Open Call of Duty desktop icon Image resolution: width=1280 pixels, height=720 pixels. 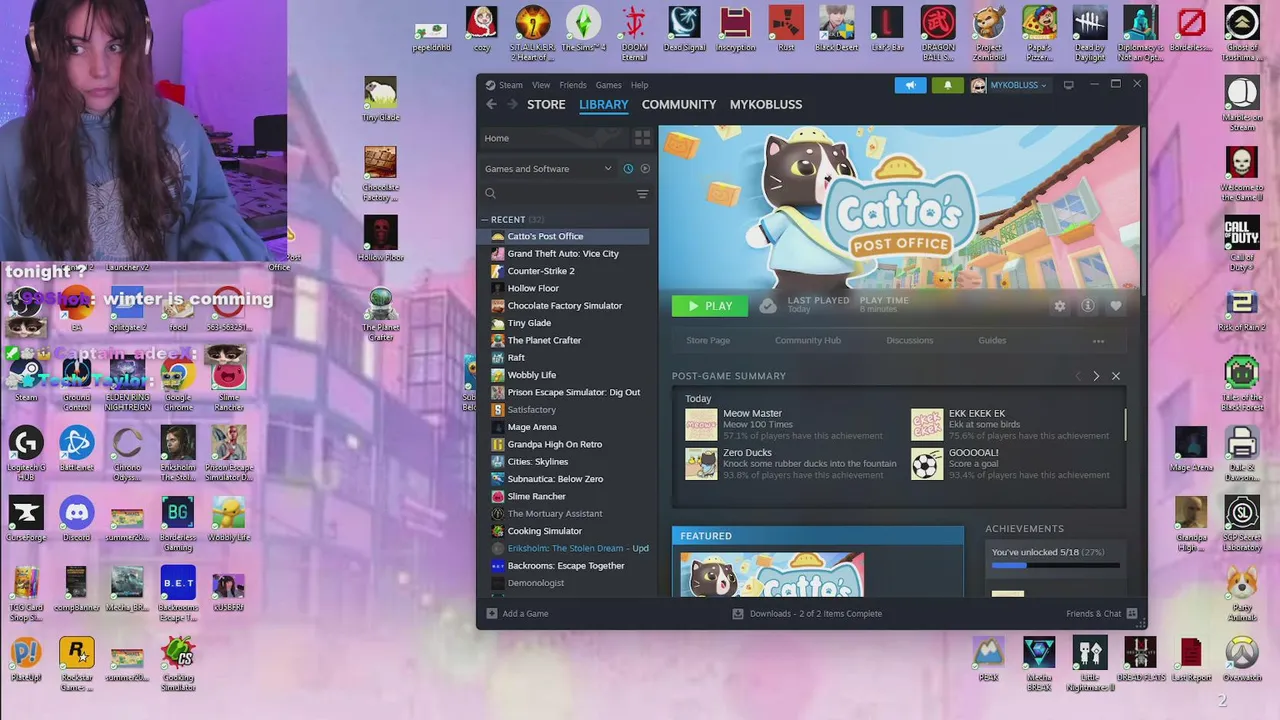coord(1242,243)
